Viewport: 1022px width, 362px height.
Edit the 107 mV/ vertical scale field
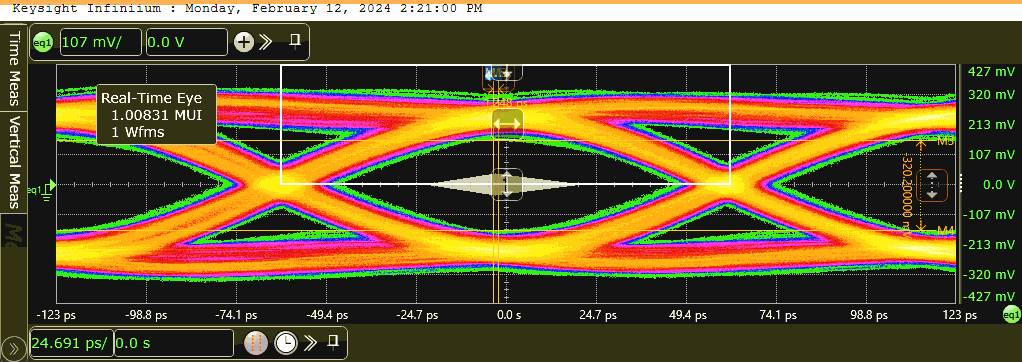[101, 43]
